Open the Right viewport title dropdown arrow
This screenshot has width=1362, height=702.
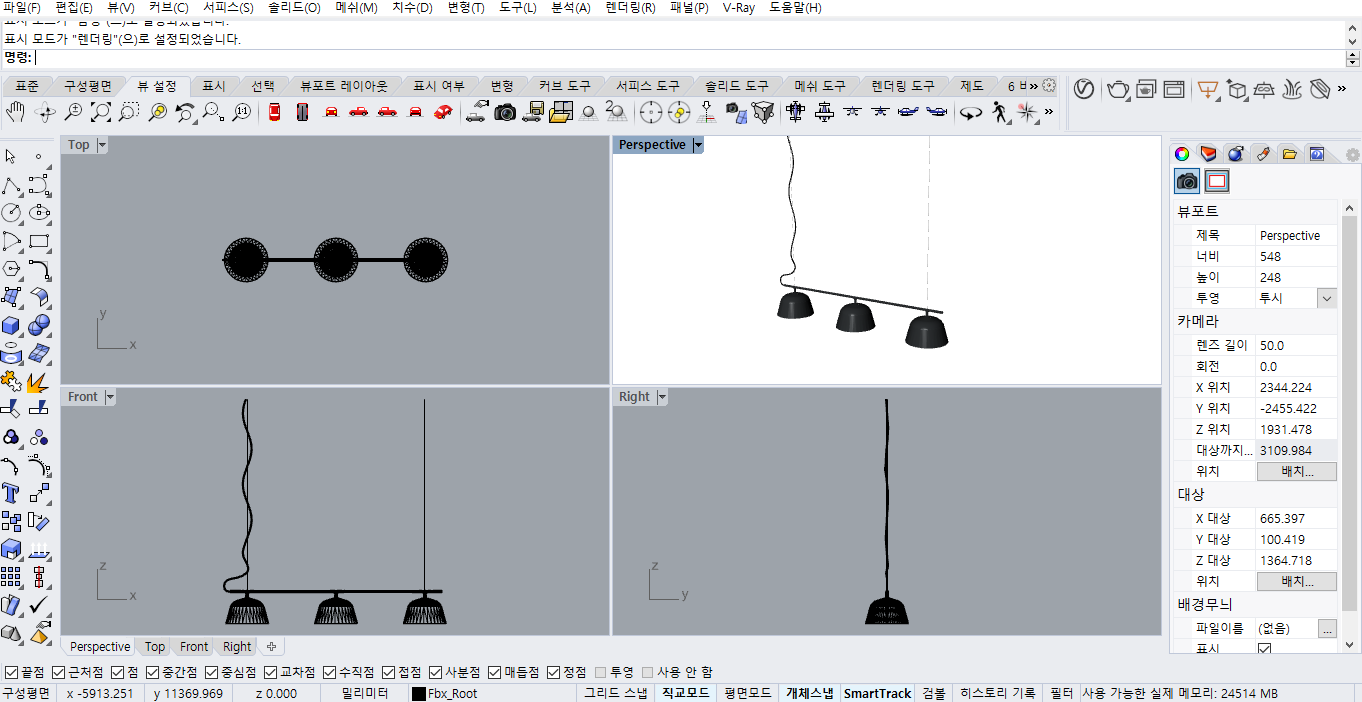coord(661,397)
